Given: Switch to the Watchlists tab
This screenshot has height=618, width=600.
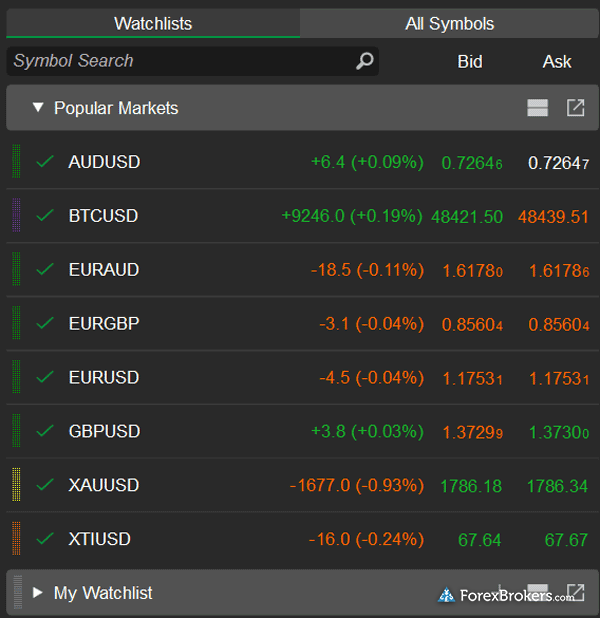Looking at the screenshot, I should coord(152,23).
